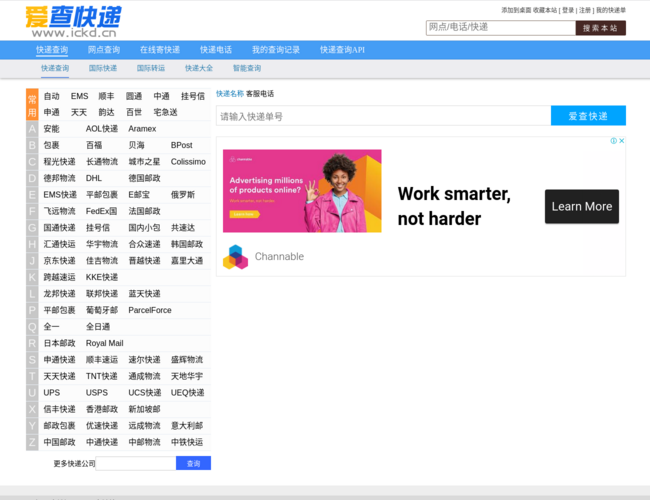Switch to the 快递大全 sub tab
Viewport: 650px width, 500px height.
[199, 68]
